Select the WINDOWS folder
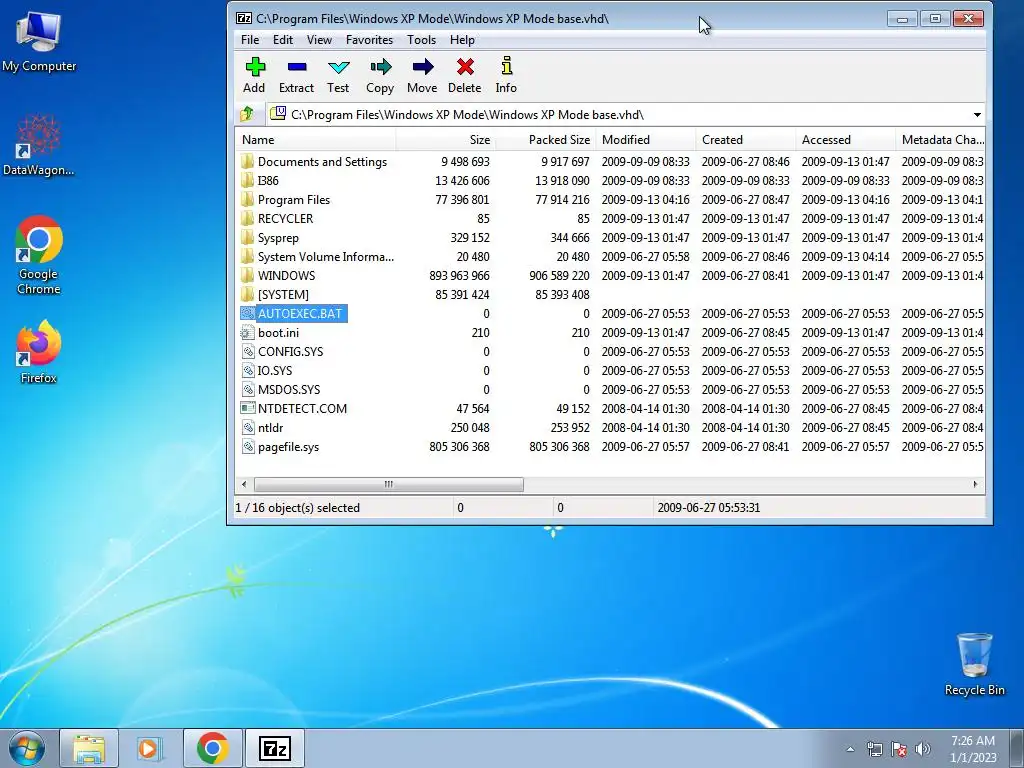The width and height of the screenshot is (1024, 768). point(278,276)
